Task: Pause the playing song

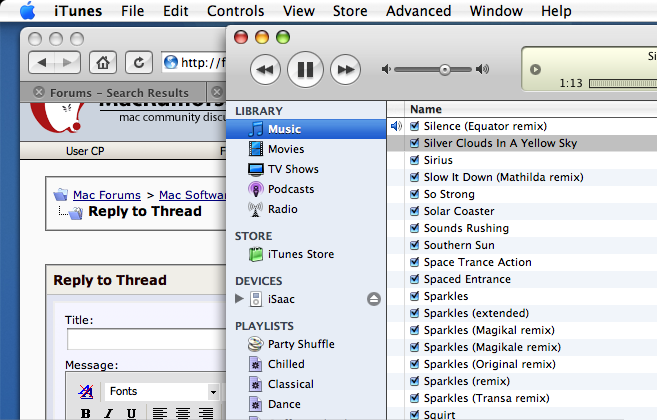Action: point(305,70)
